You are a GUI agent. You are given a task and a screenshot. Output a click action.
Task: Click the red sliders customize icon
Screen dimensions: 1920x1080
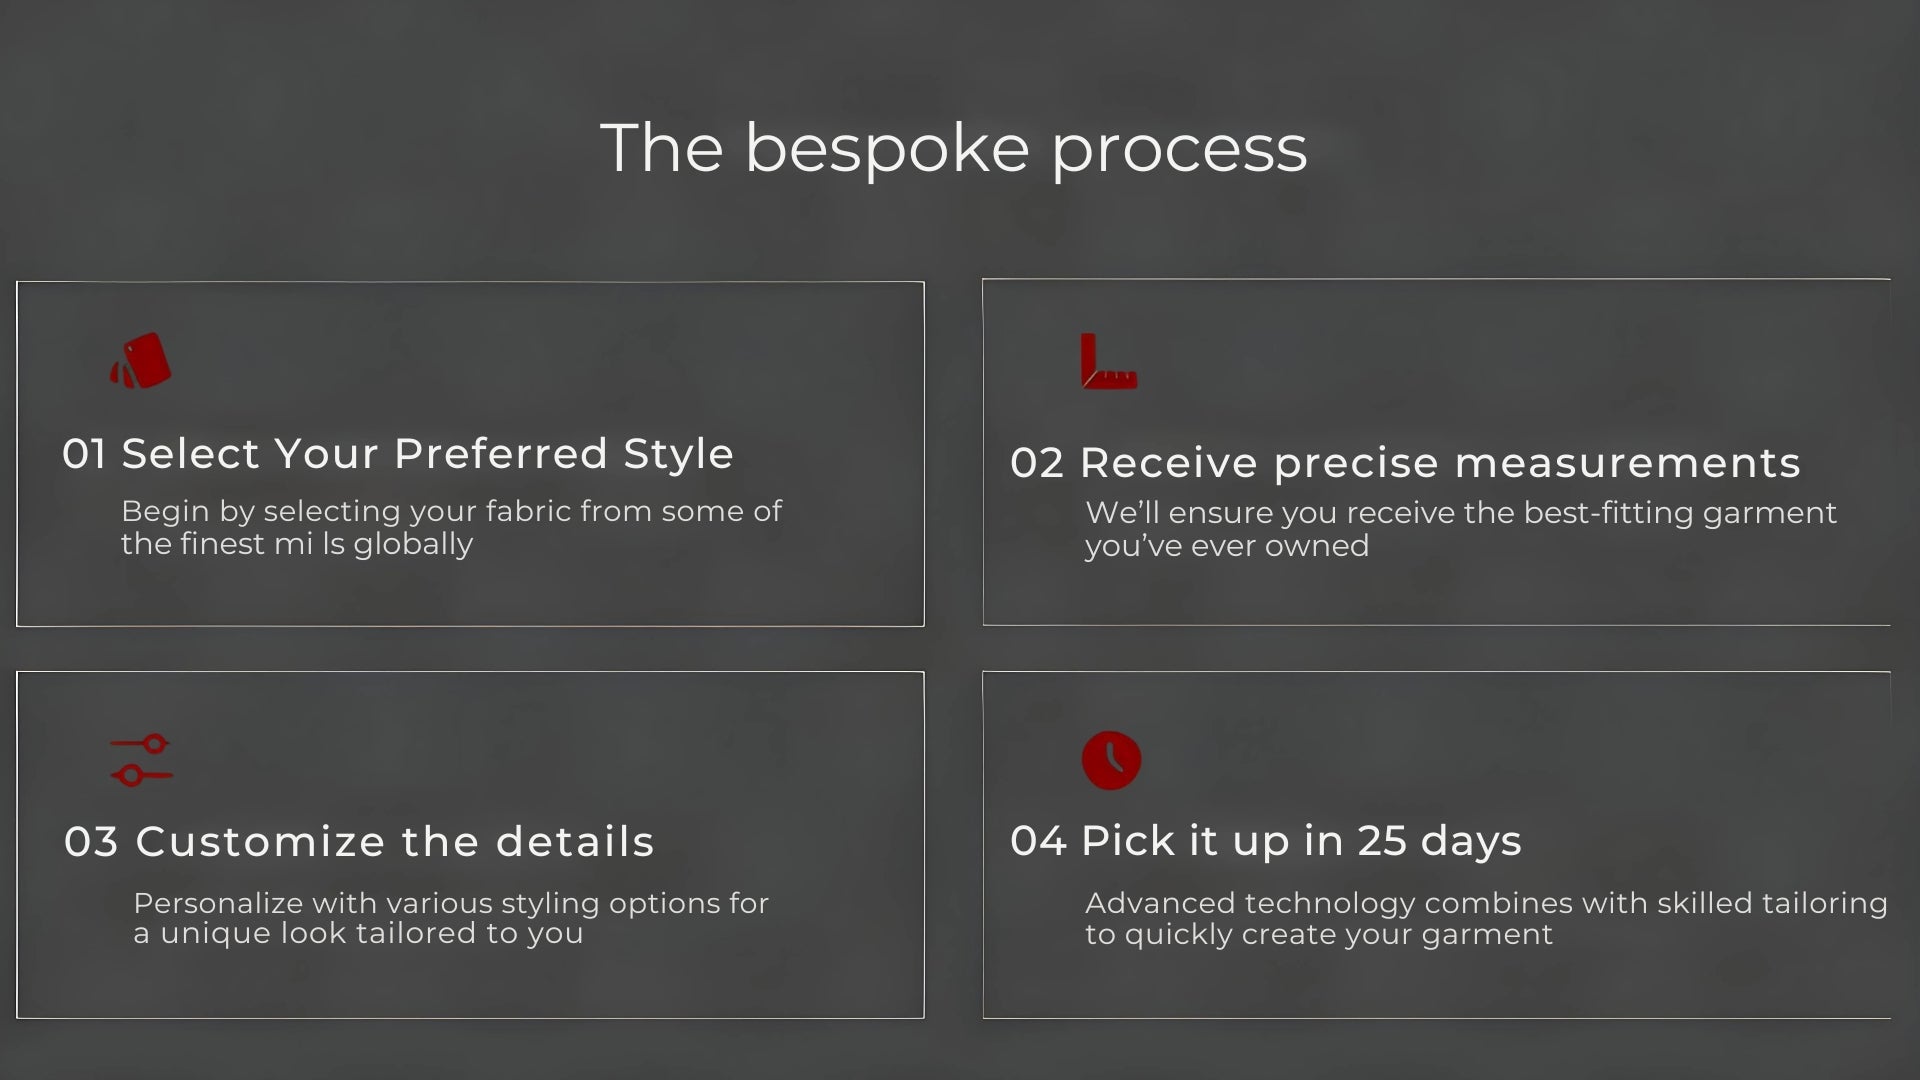[x=141, y=760]
